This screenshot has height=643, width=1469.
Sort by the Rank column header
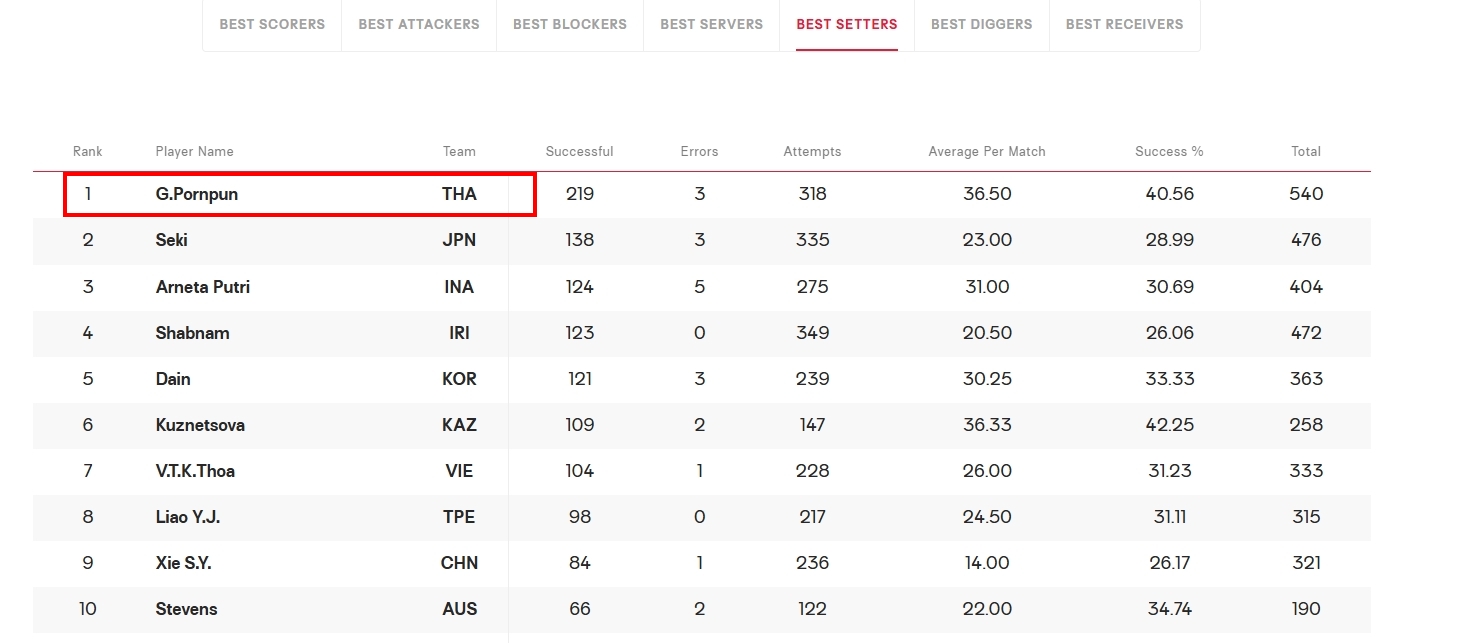pos(88,152)
